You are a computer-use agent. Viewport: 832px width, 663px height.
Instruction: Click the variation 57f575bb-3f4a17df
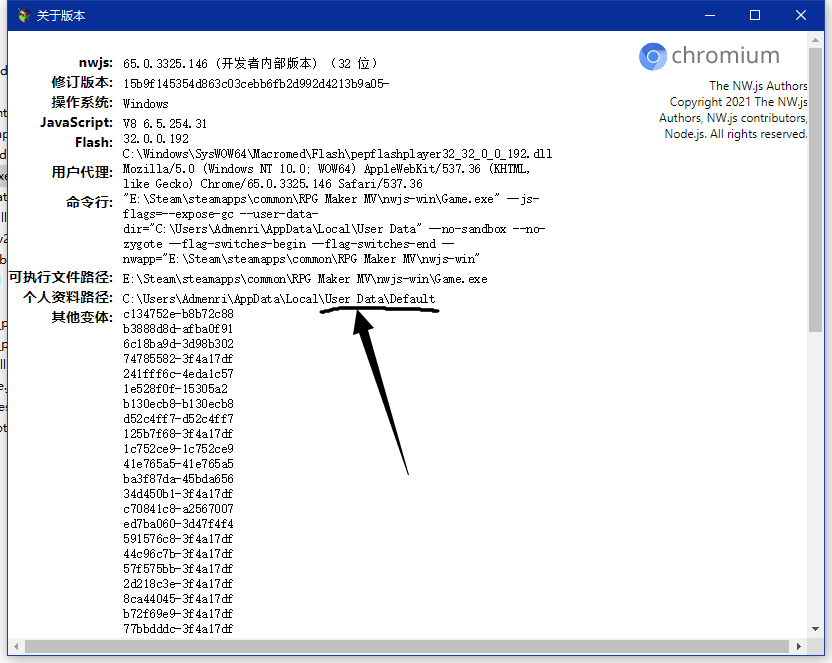pyautogui.click(x=178, y=569)
